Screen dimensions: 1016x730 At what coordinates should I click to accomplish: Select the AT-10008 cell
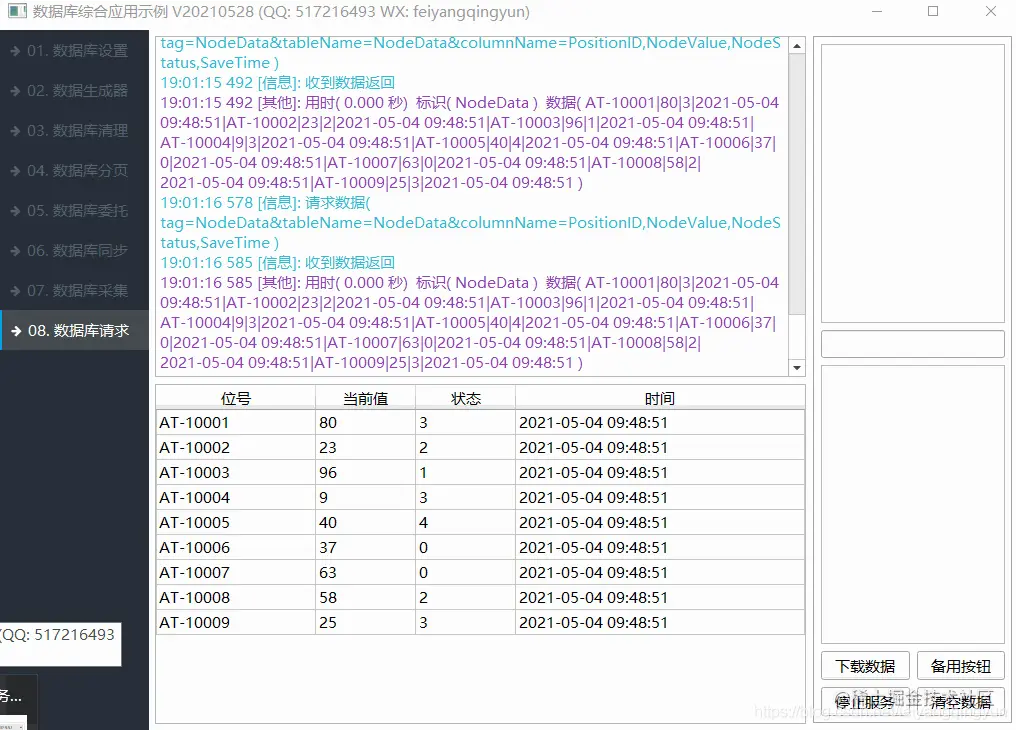coord(236,598)
